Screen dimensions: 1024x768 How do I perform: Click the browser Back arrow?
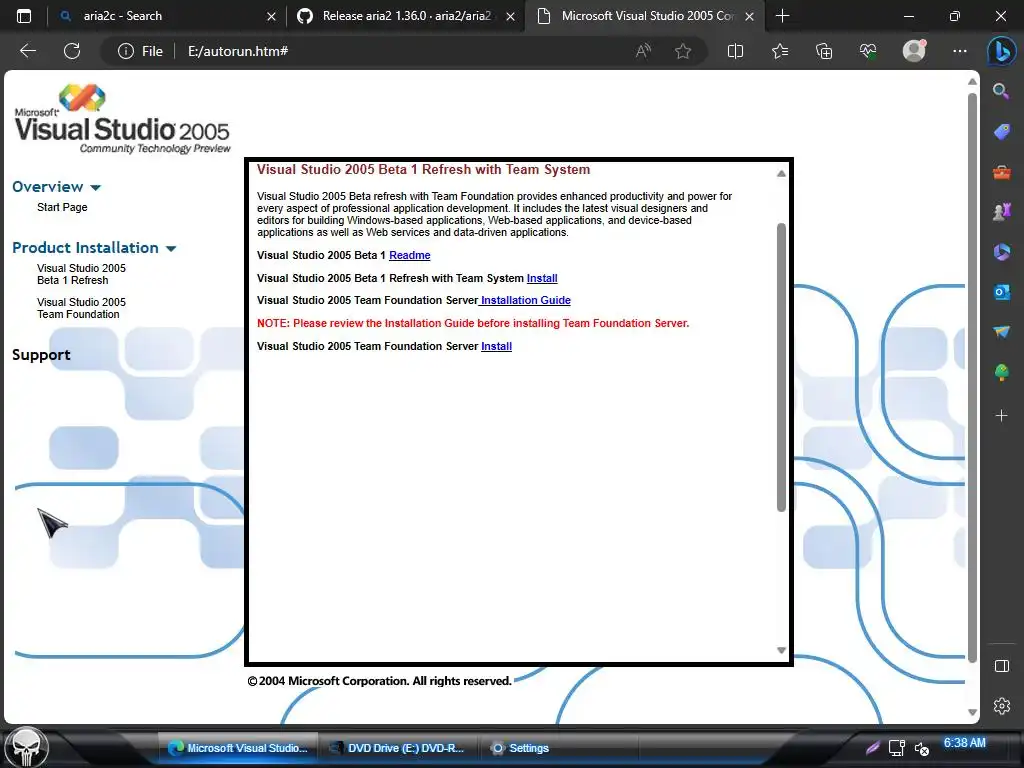tap(27, 51)
